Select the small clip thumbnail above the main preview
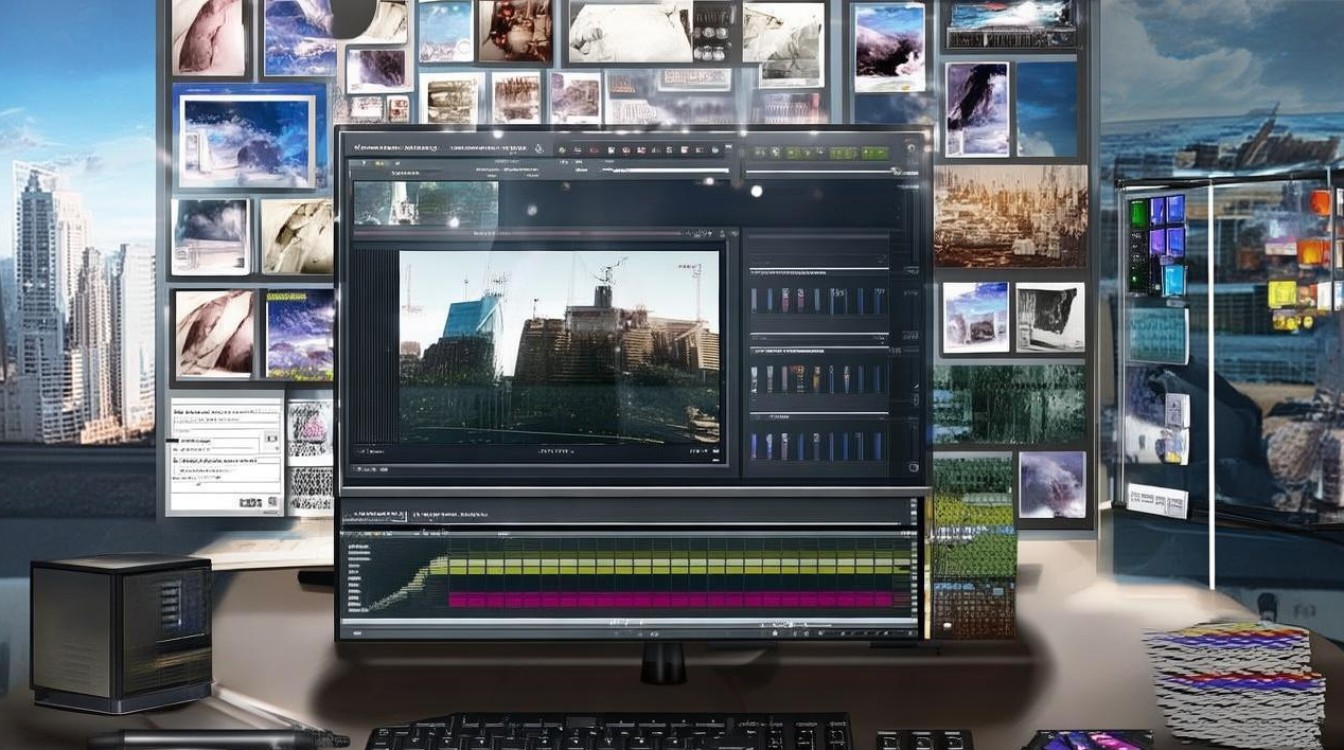The image size is (1344, 750). click(426, 203)
